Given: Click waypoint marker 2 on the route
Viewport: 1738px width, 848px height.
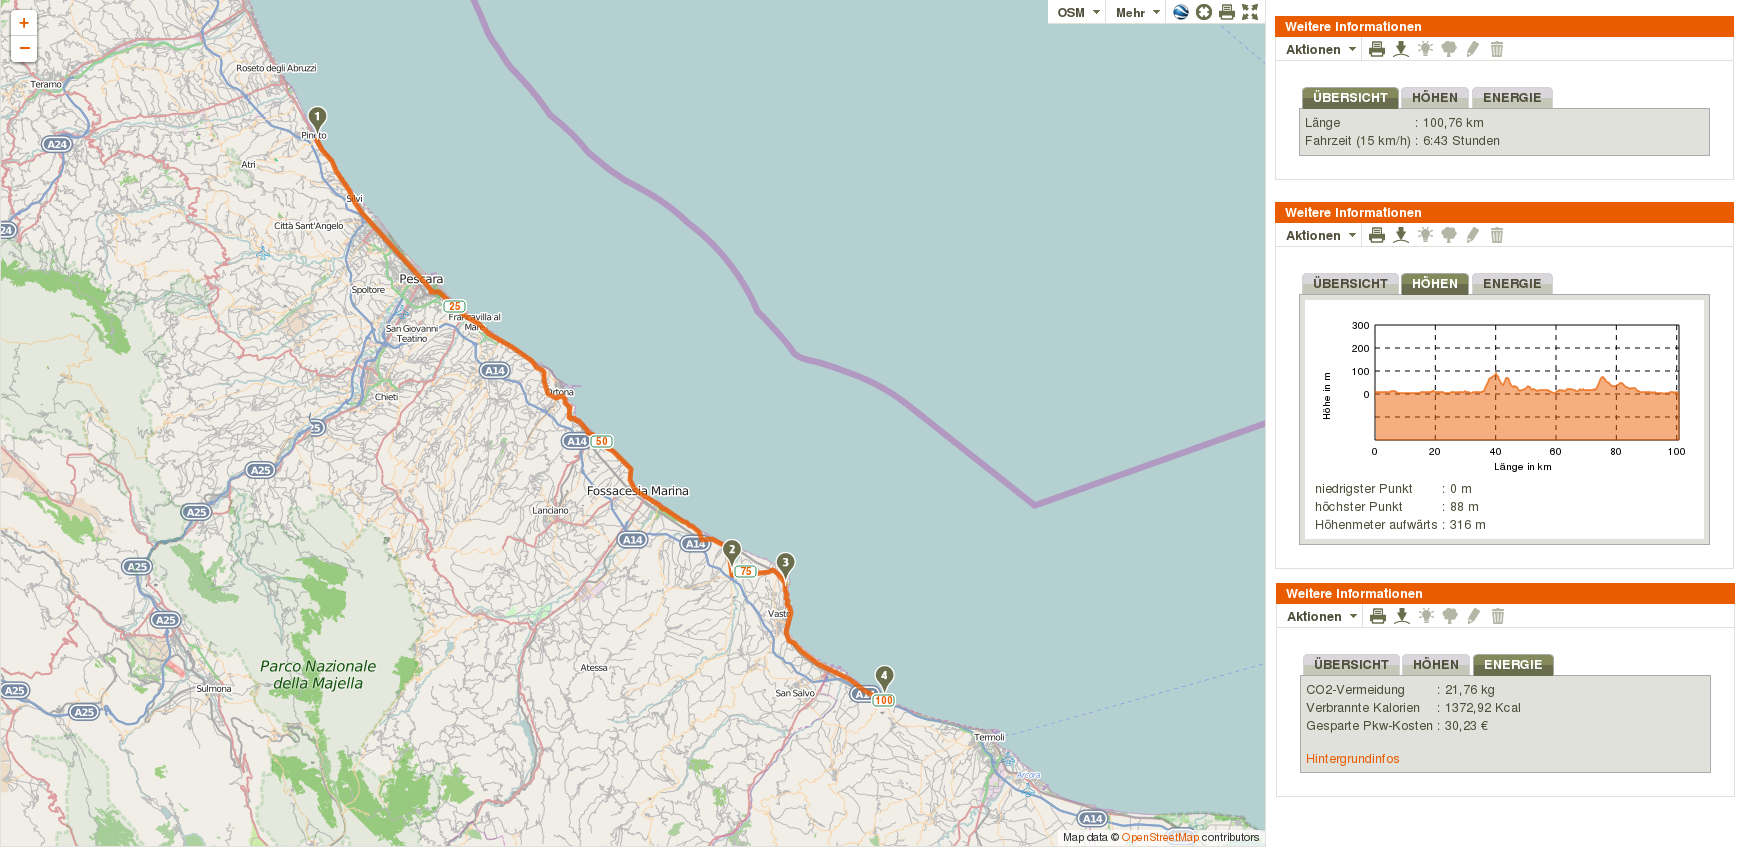Looking at the screenshot, I should [x=732, y=551].
